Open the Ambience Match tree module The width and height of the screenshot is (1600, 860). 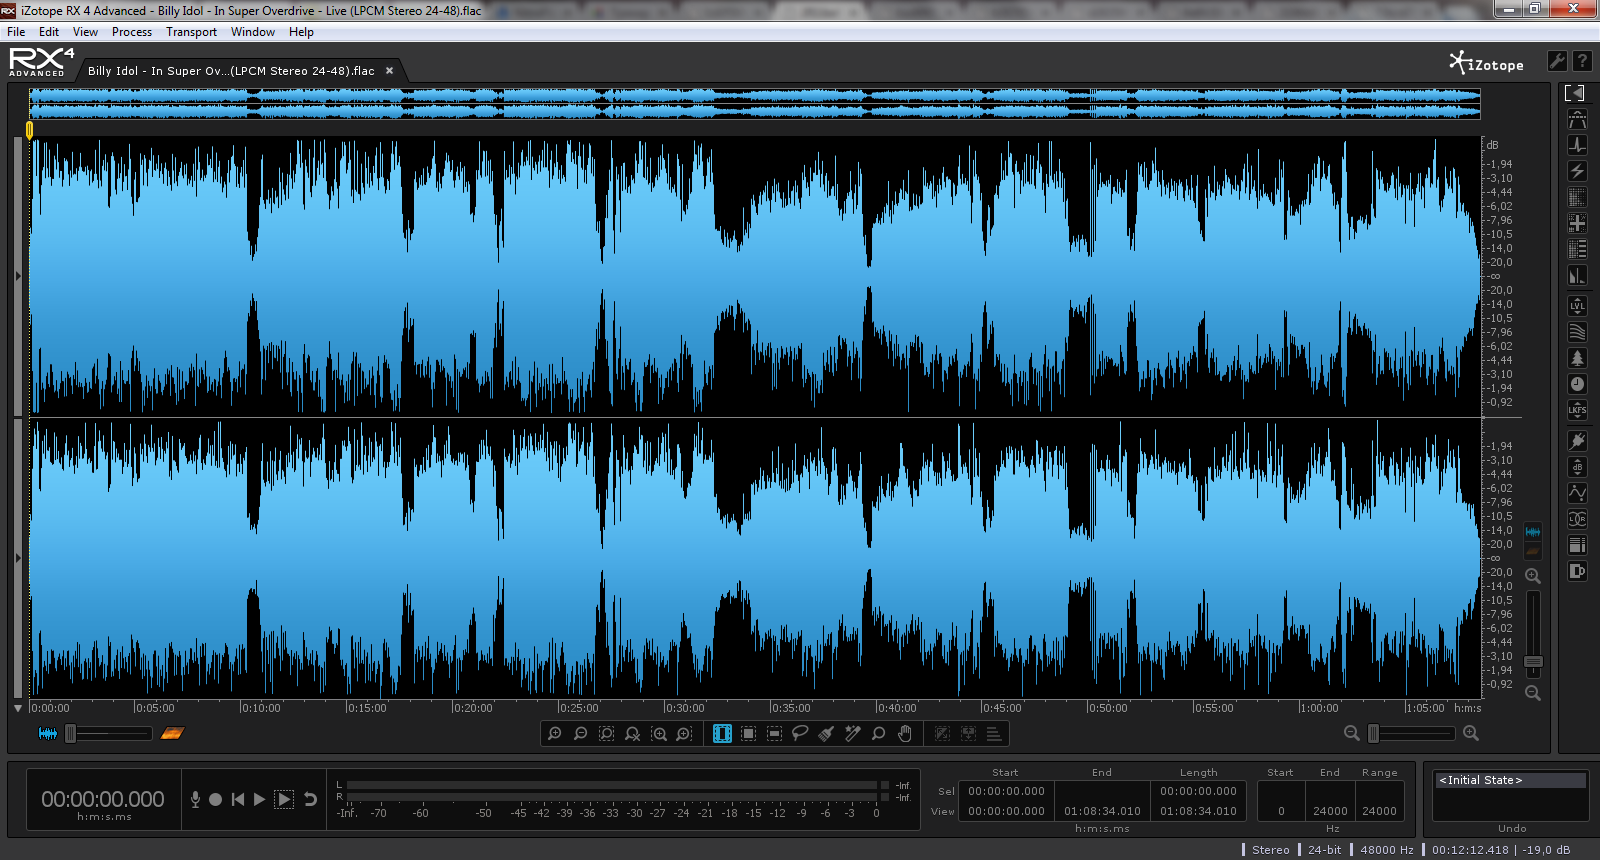(1577, 358)
